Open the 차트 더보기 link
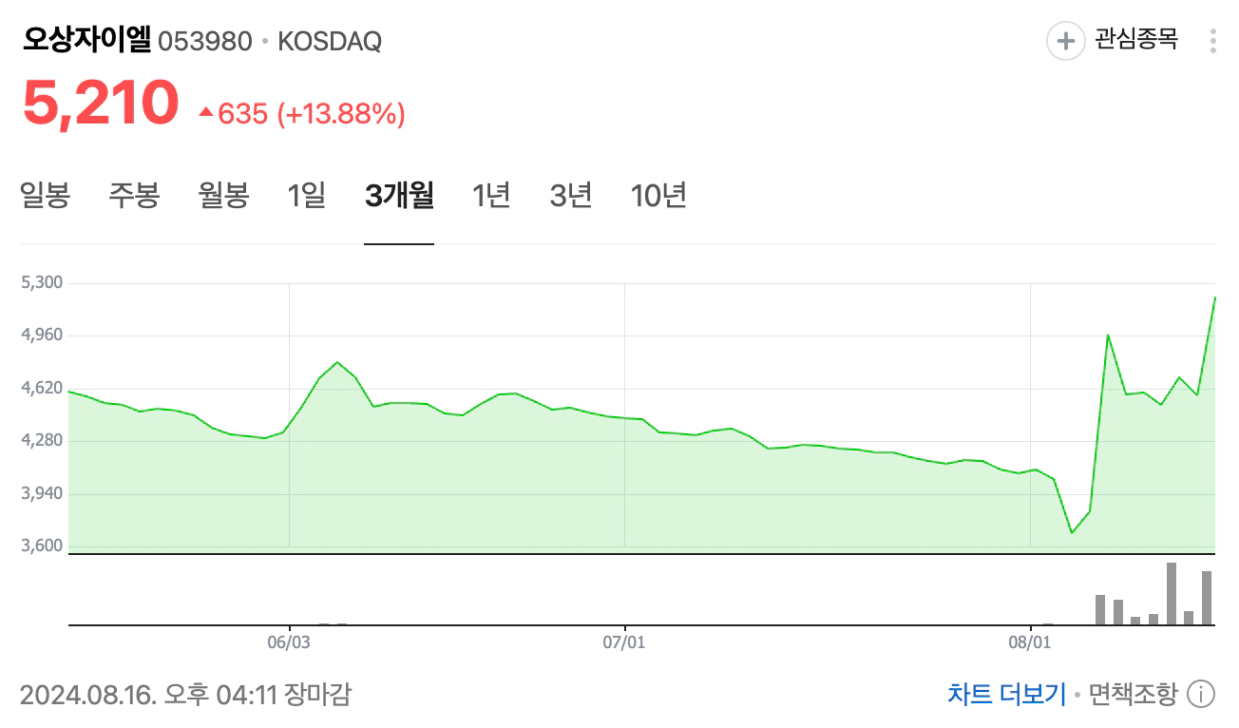The width and height of the screenshot is (1239, 728). pos(1007,694)
